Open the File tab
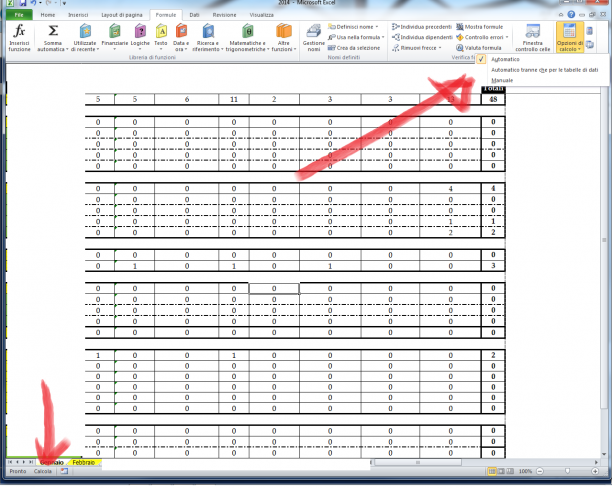 [19, 15]
